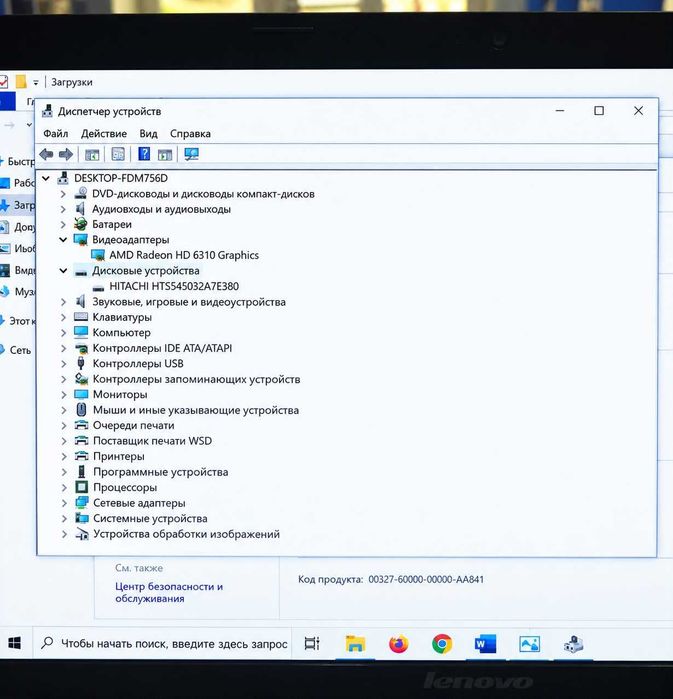Viewport: 673px width, 699px height.
Task: Click the Принтеры category icon
Action: tap(82, 456)
